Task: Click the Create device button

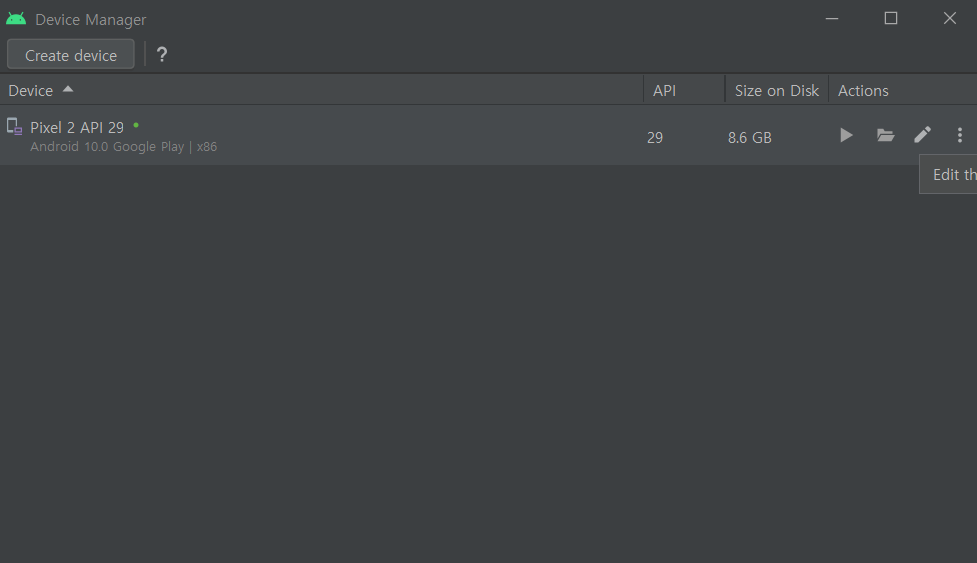Action: point(71,55)
